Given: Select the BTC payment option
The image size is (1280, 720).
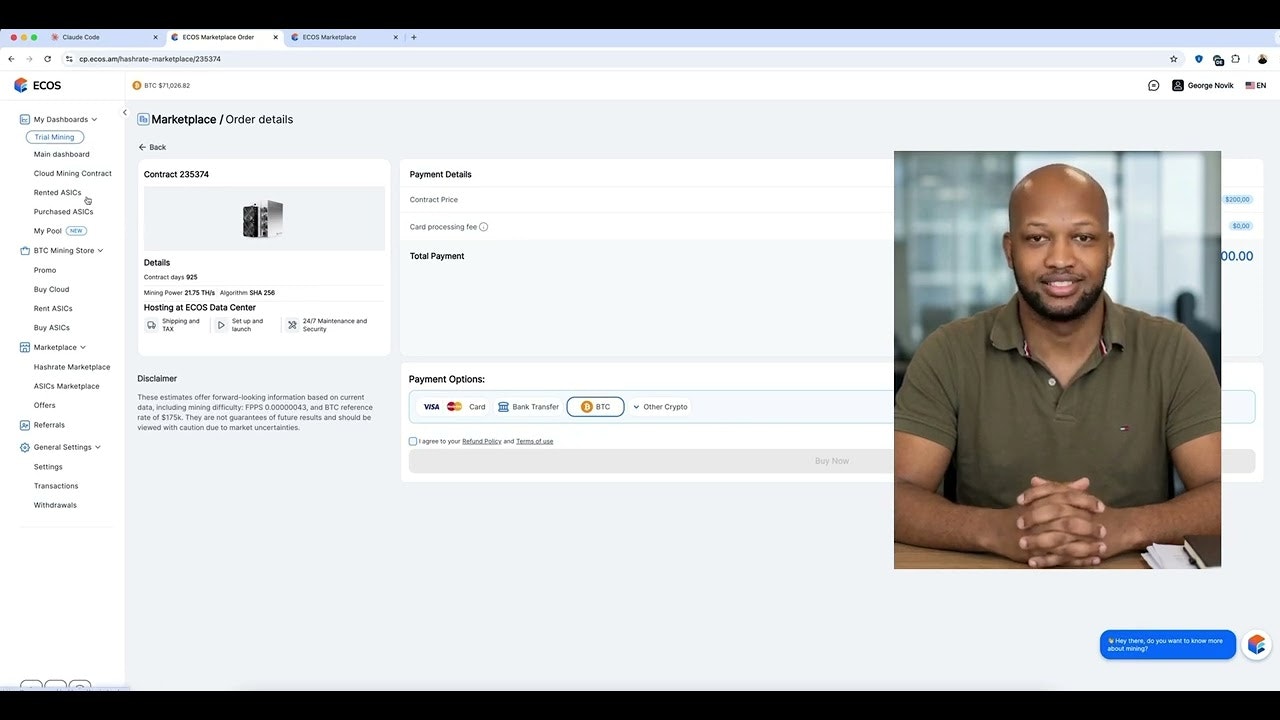Looking at the screenshot, I should (x=595, y=407).
